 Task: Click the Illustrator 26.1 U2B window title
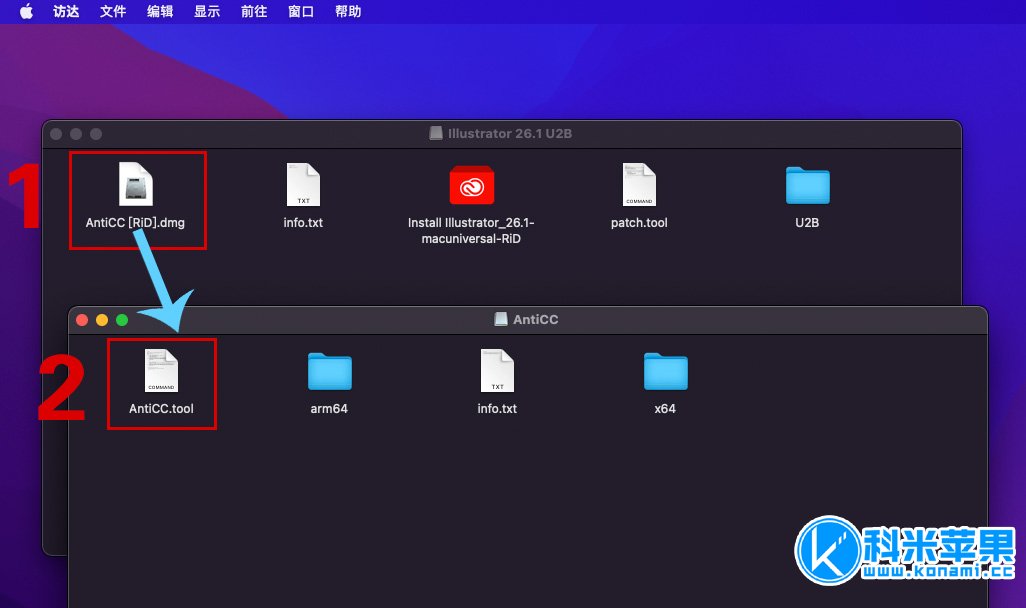click(x=510, y=134)
